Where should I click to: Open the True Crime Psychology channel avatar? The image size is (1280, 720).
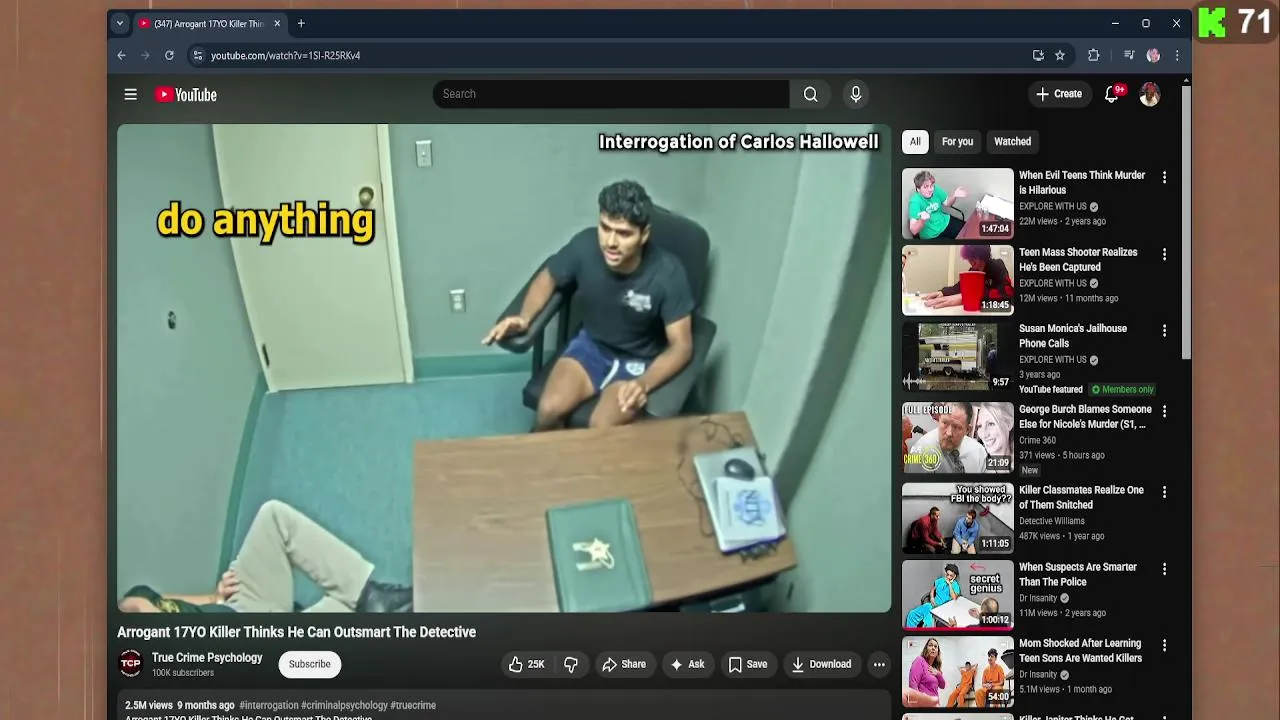[131, 663]
